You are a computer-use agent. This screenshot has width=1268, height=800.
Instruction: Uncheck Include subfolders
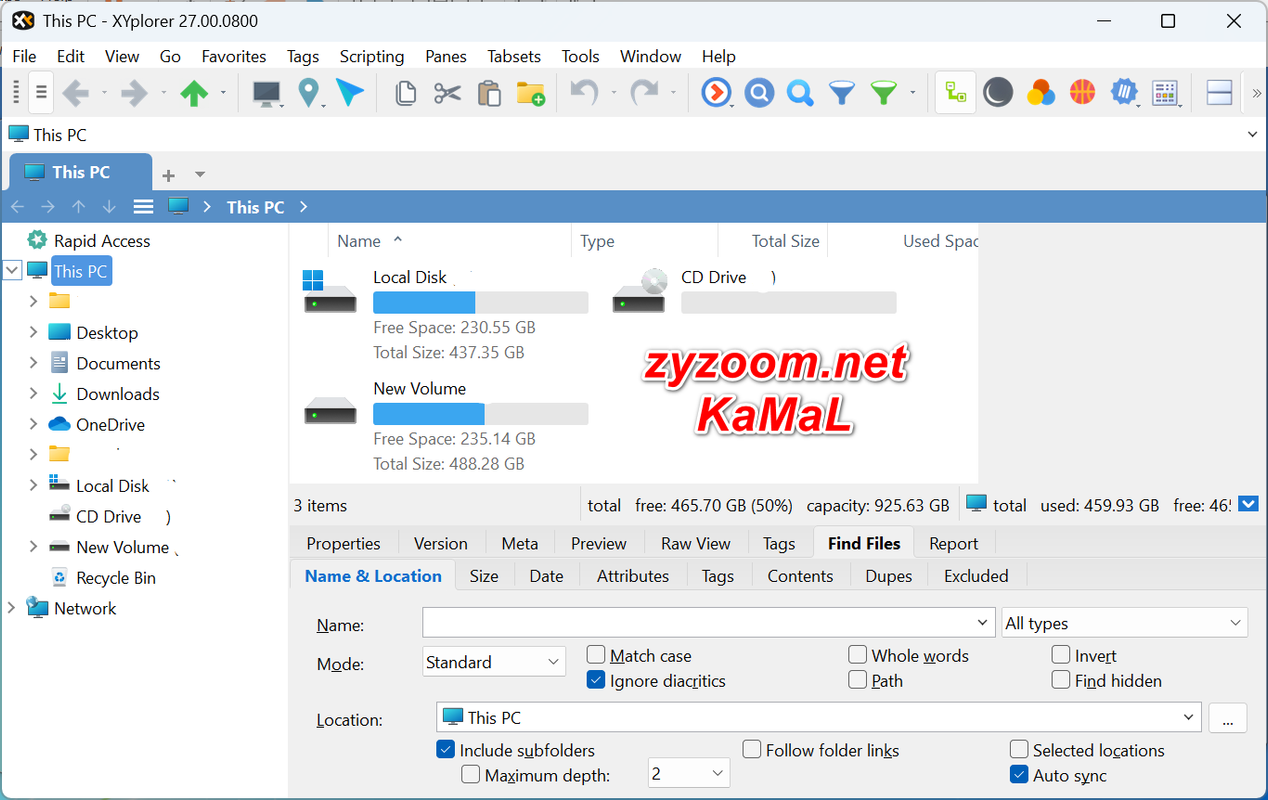(x=446, y=749)
